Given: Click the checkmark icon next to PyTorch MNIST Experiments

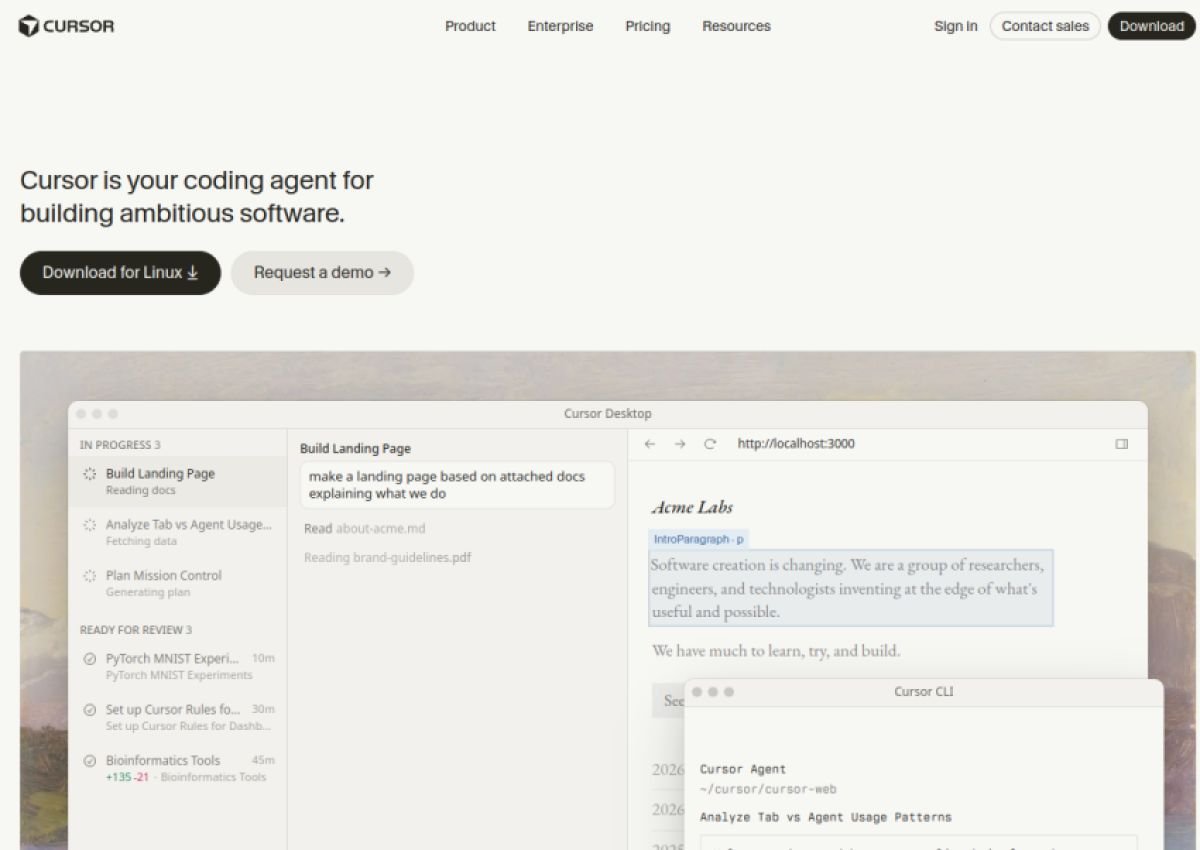Looking at the screenshot, I should [90, 659].
